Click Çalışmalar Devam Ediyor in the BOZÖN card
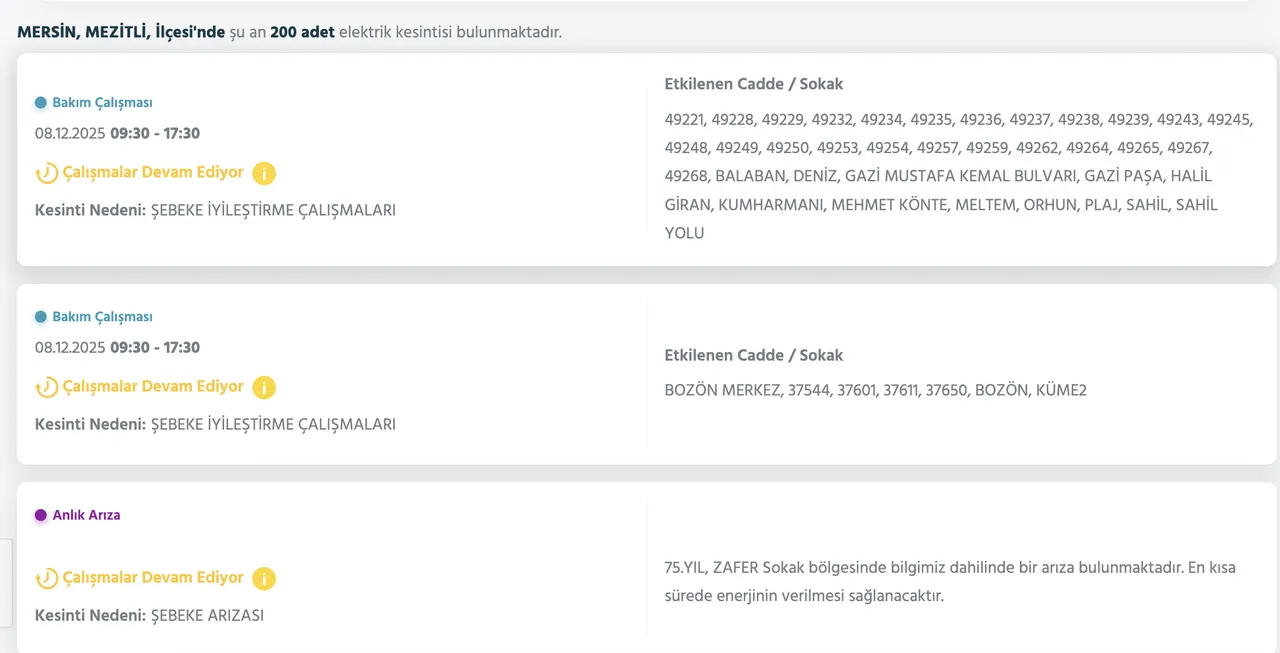 (153, 386)
